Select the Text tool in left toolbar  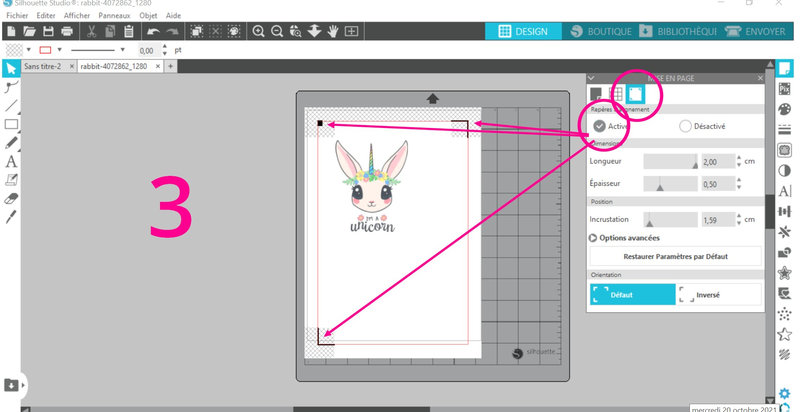point(11,161)
